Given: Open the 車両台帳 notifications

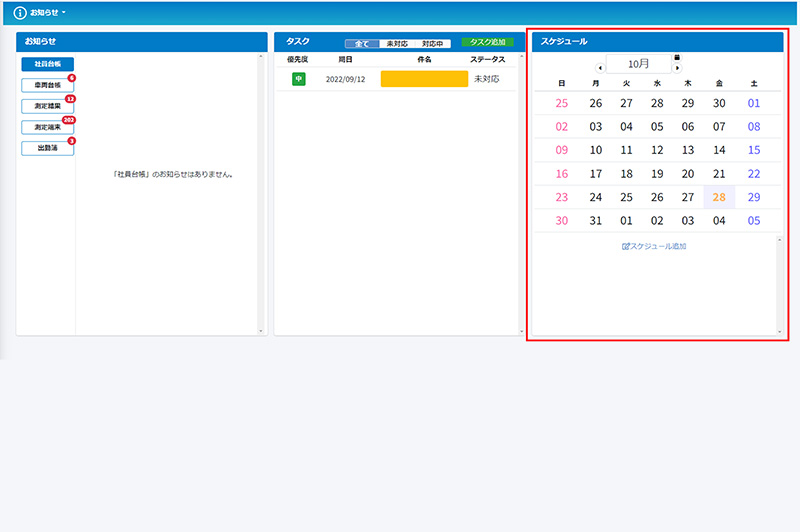Looking at the screenshot, I should [x=47, y=85].
